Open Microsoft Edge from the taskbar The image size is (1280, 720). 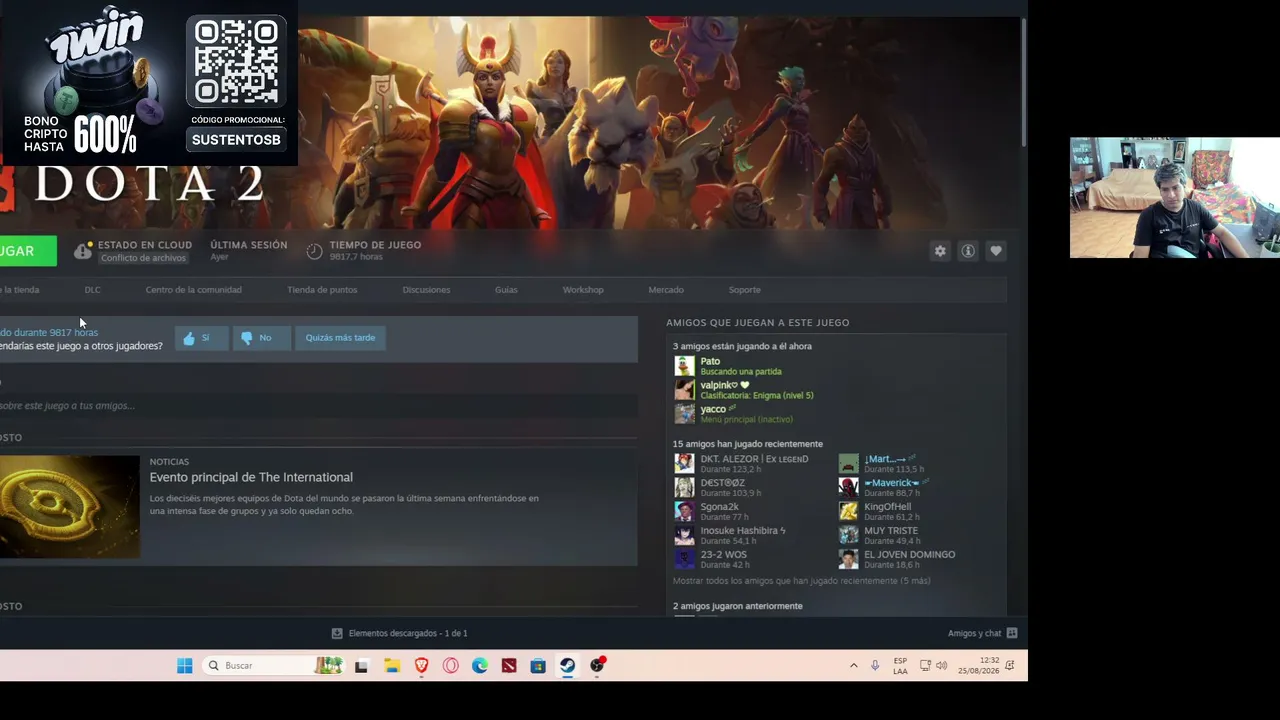pos(480,666)
